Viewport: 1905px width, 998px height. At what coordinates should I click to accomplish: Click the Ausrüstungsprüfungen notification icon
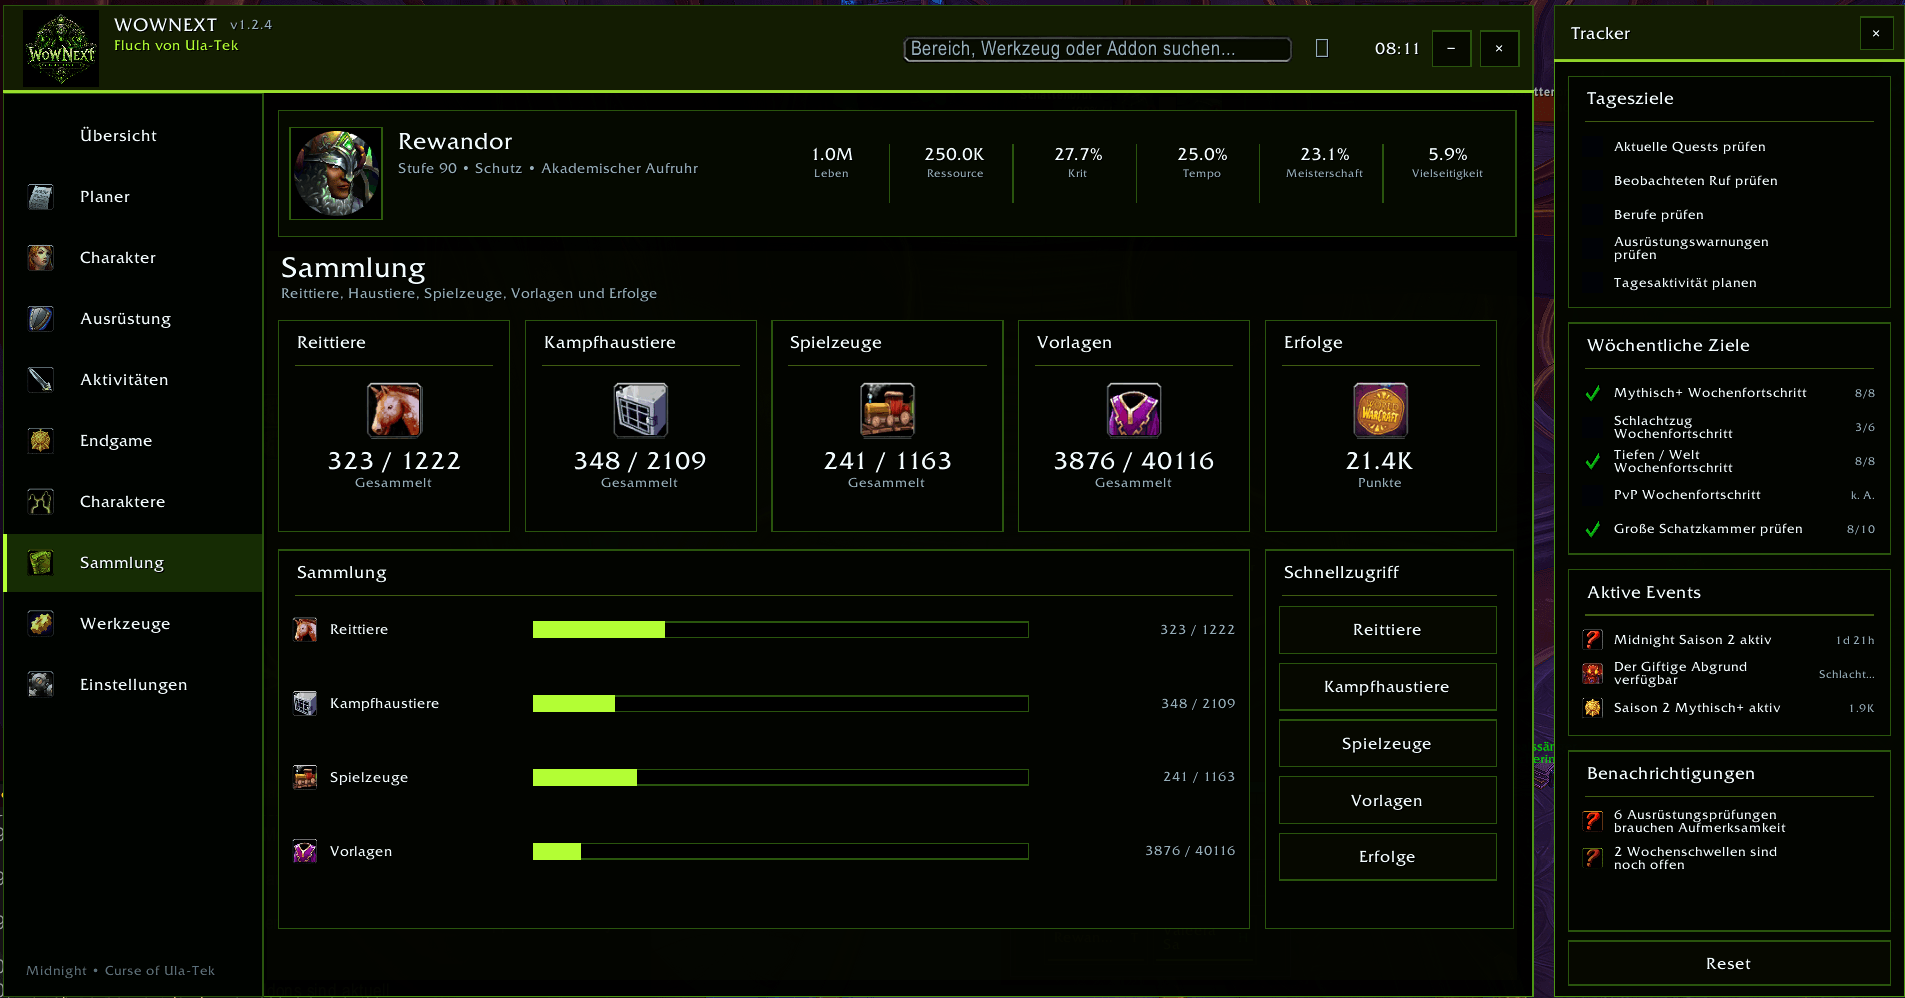1593,821
